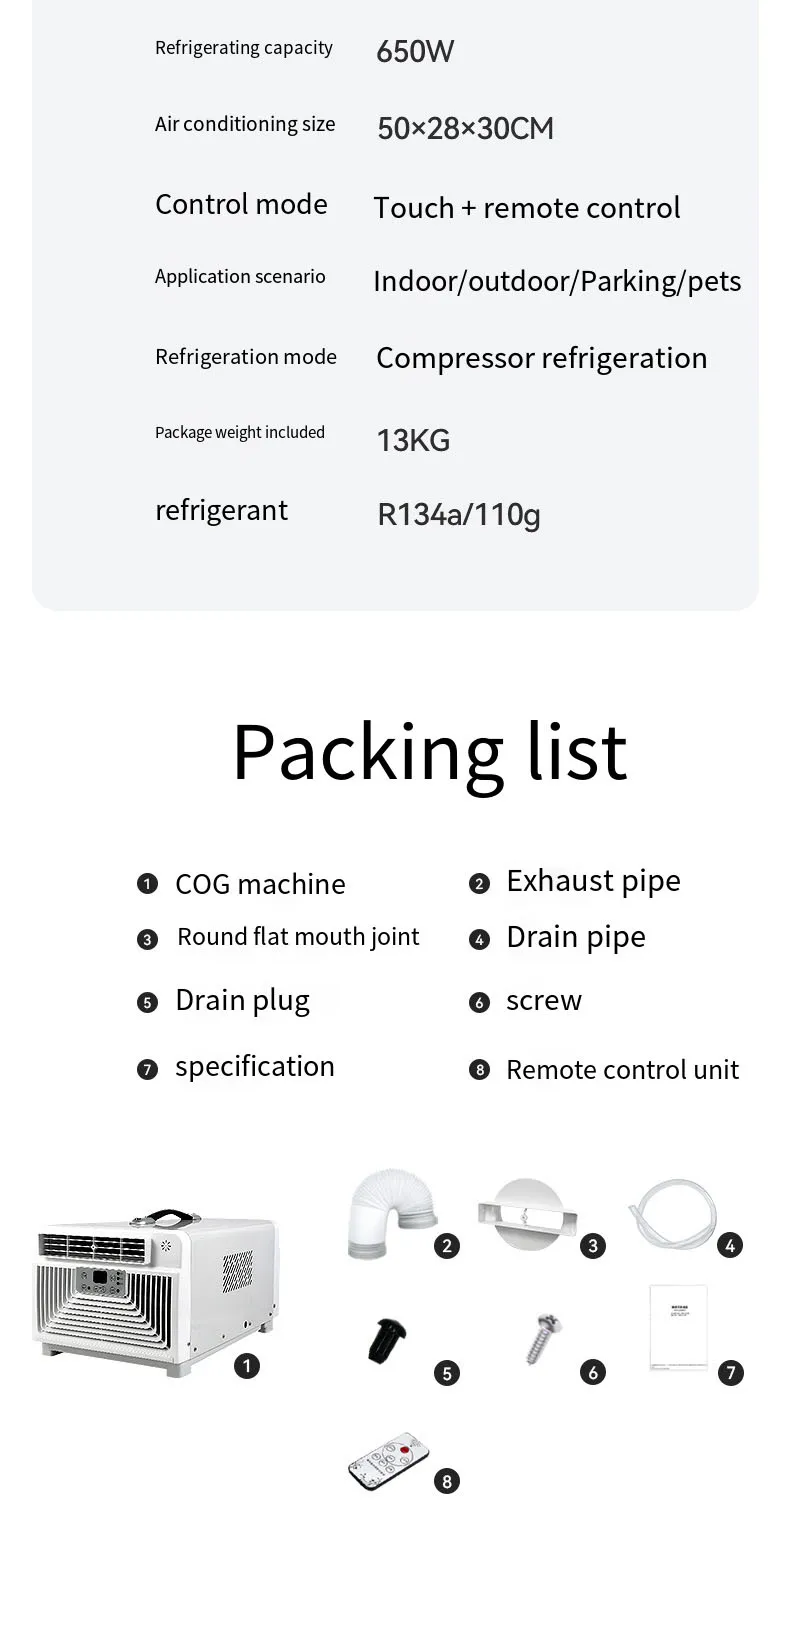The height and width of the screenshot is (1626, 790).
Task: Select the metal screw image
Action: 544,1339
